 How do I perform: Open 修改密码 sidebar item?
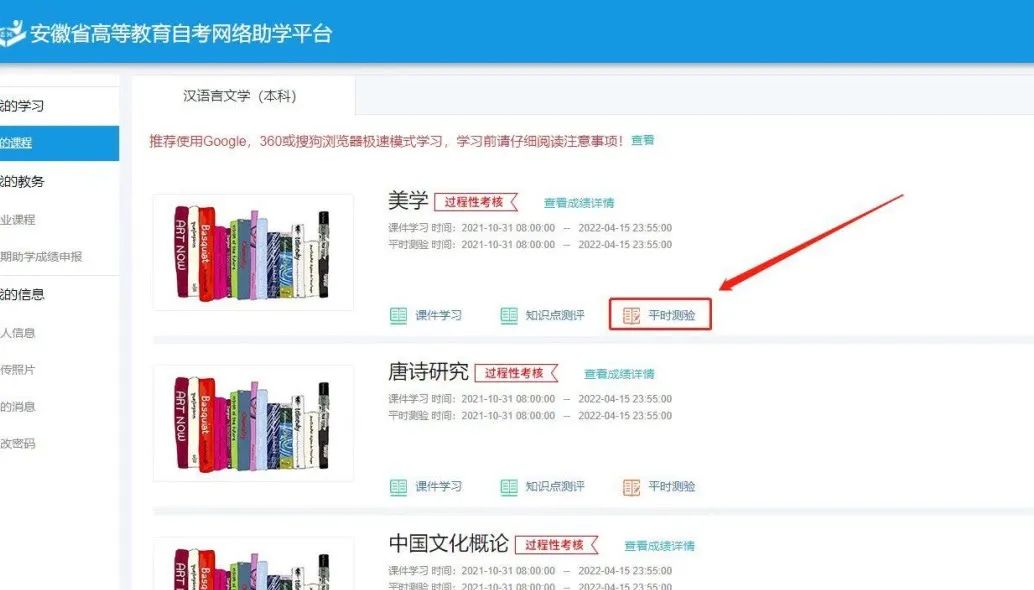click(x=18, y=444)
